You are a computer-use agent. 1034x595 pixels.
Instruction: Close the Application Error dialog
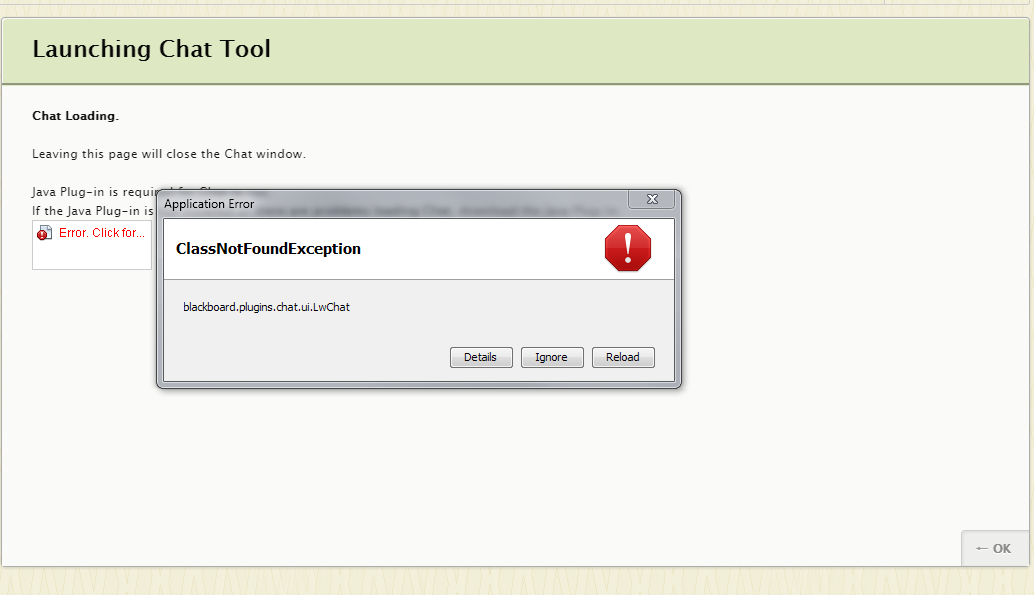[x=652, y=199]
